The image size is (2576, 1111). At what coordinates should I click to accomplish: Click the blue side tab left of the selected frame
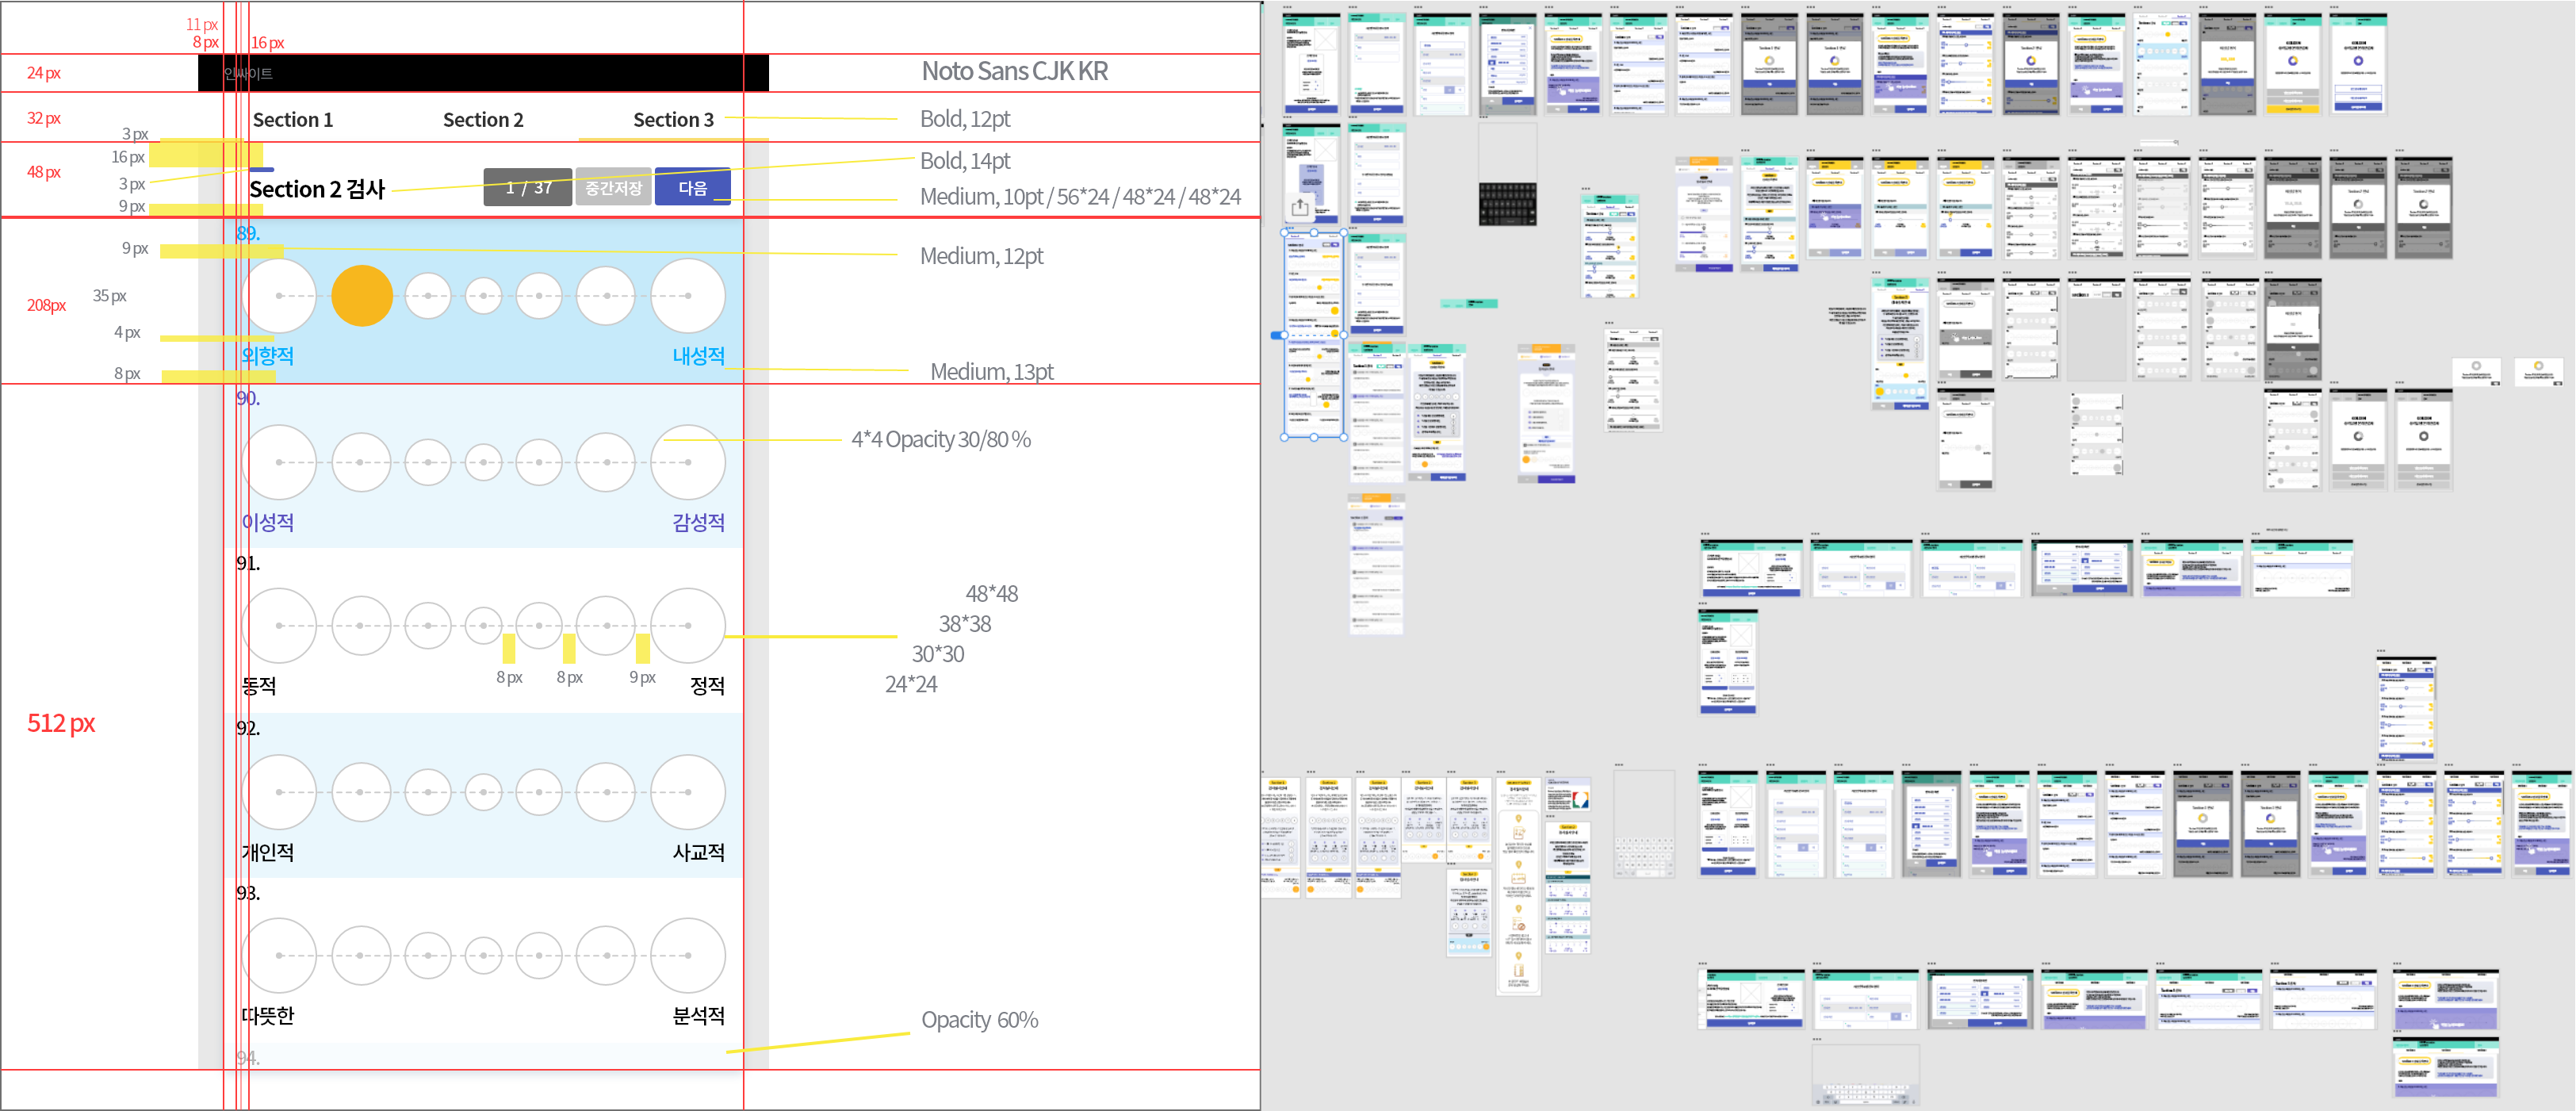point(1277,335)
